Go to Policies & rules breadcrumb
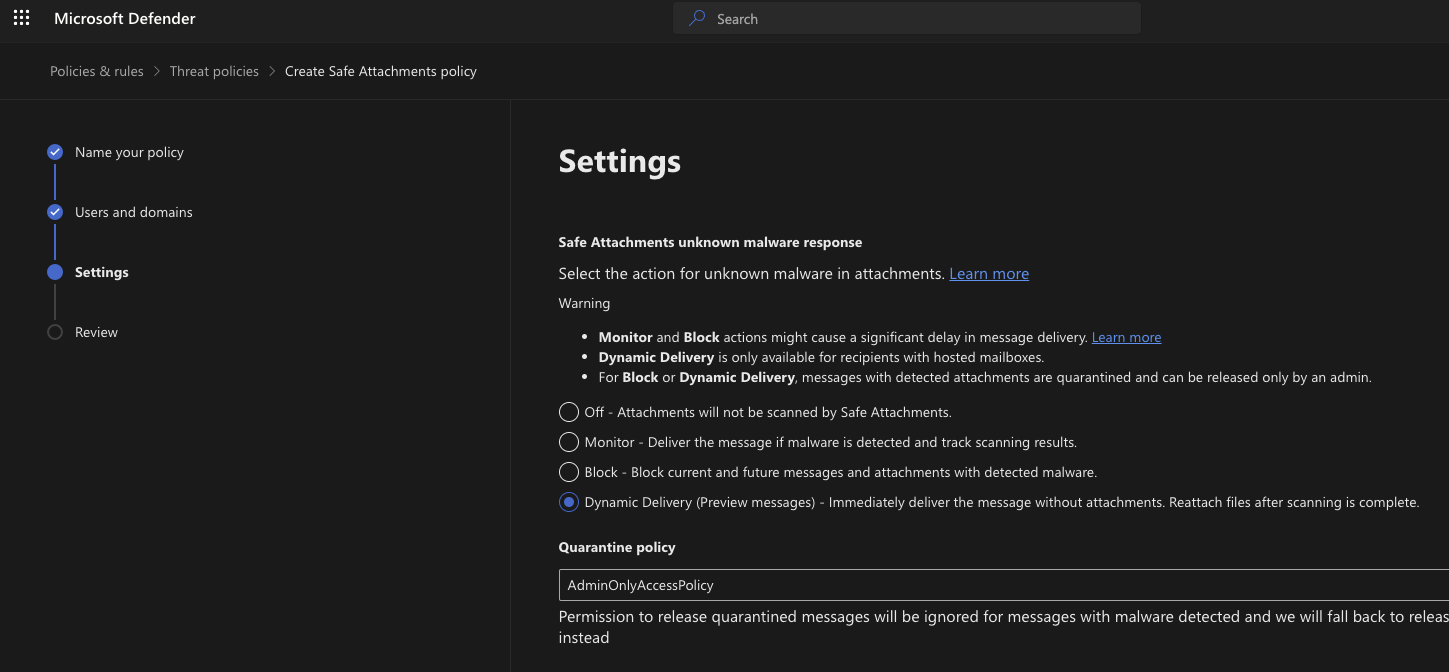1449x672 pixels. (97, 71)
